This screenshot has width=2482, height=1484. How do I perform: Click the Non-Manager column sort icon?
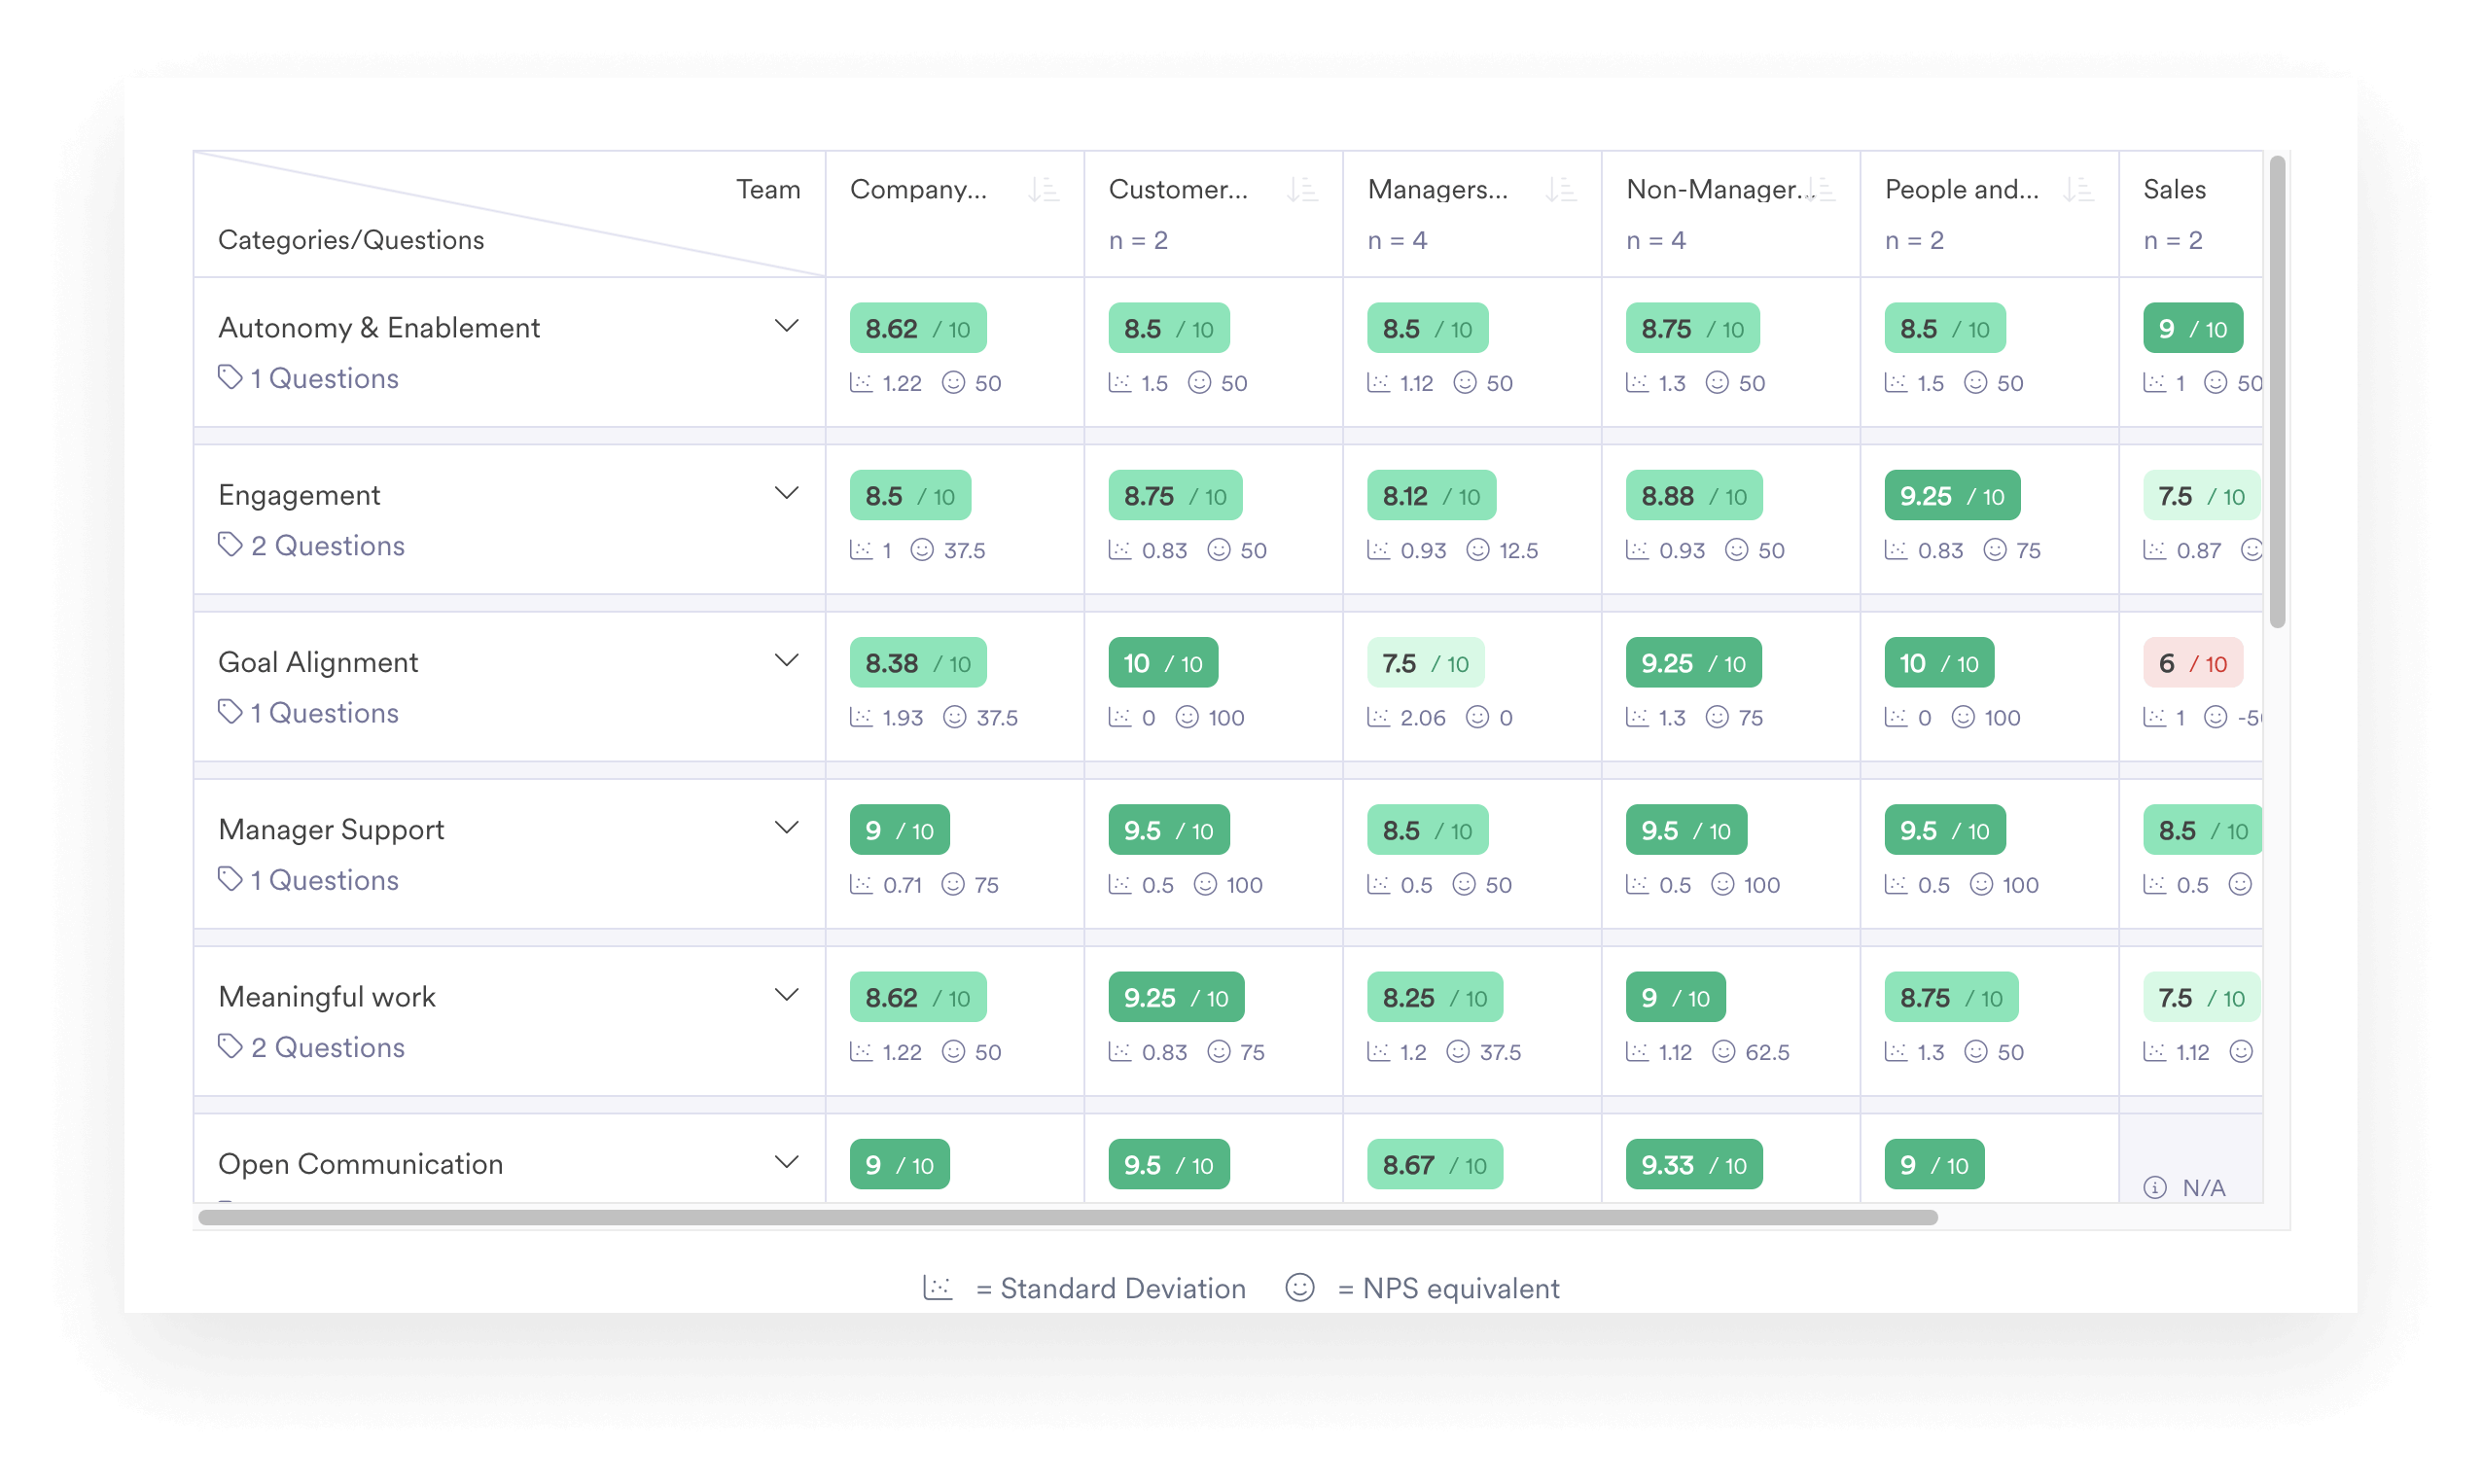click(x=1822, y=189)
